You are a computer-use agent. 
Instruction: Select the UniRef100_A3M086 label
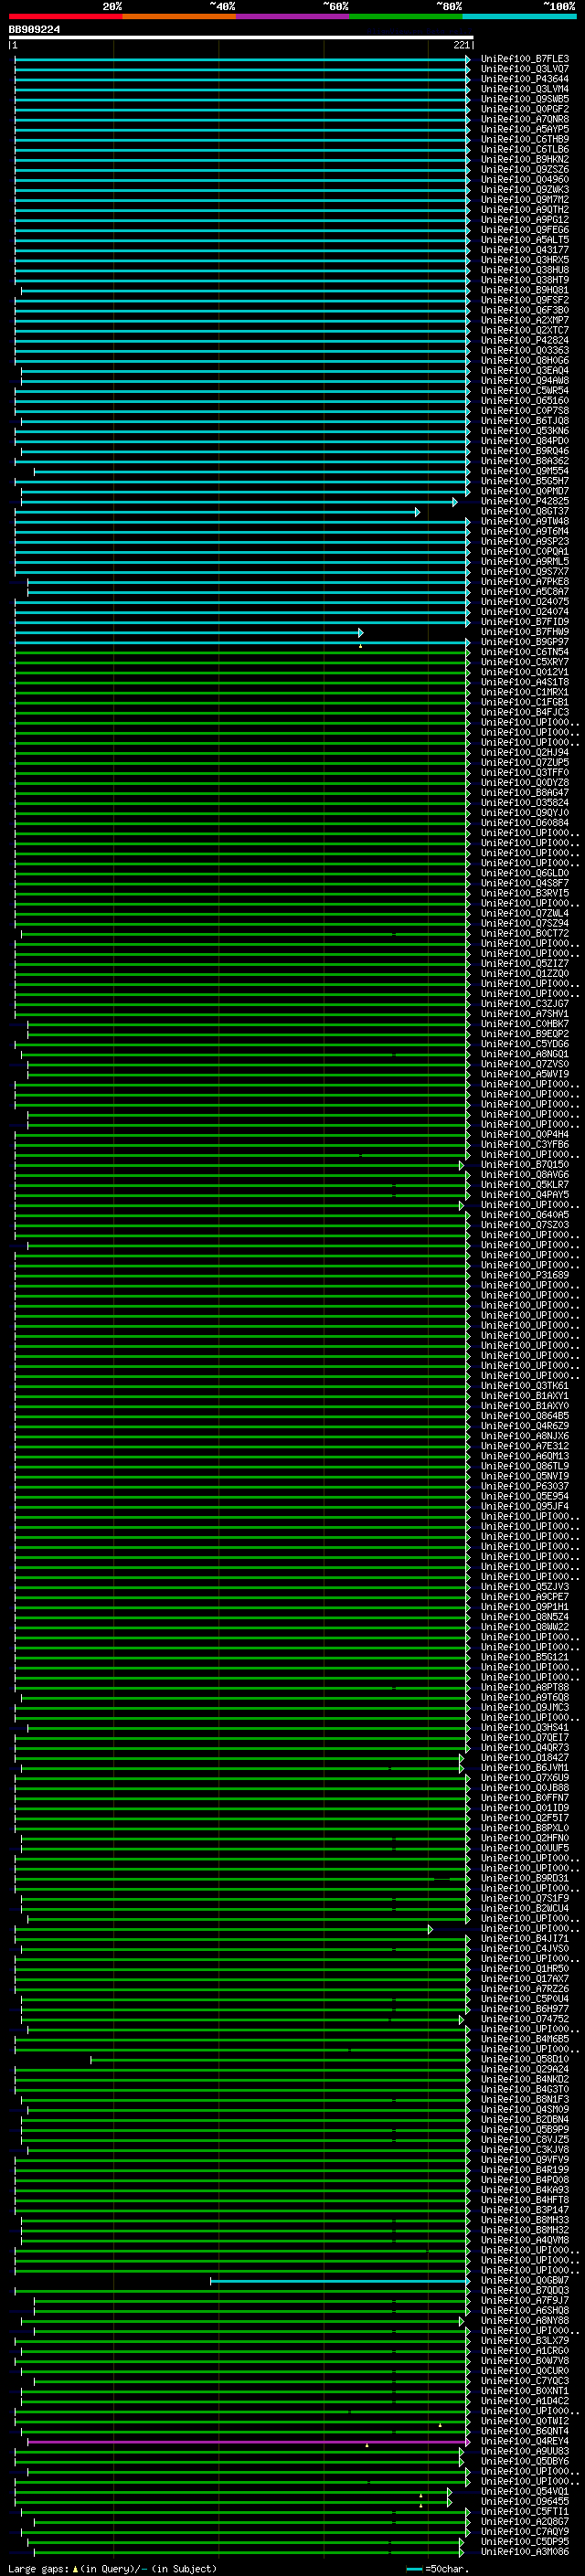click(525, 2551)
